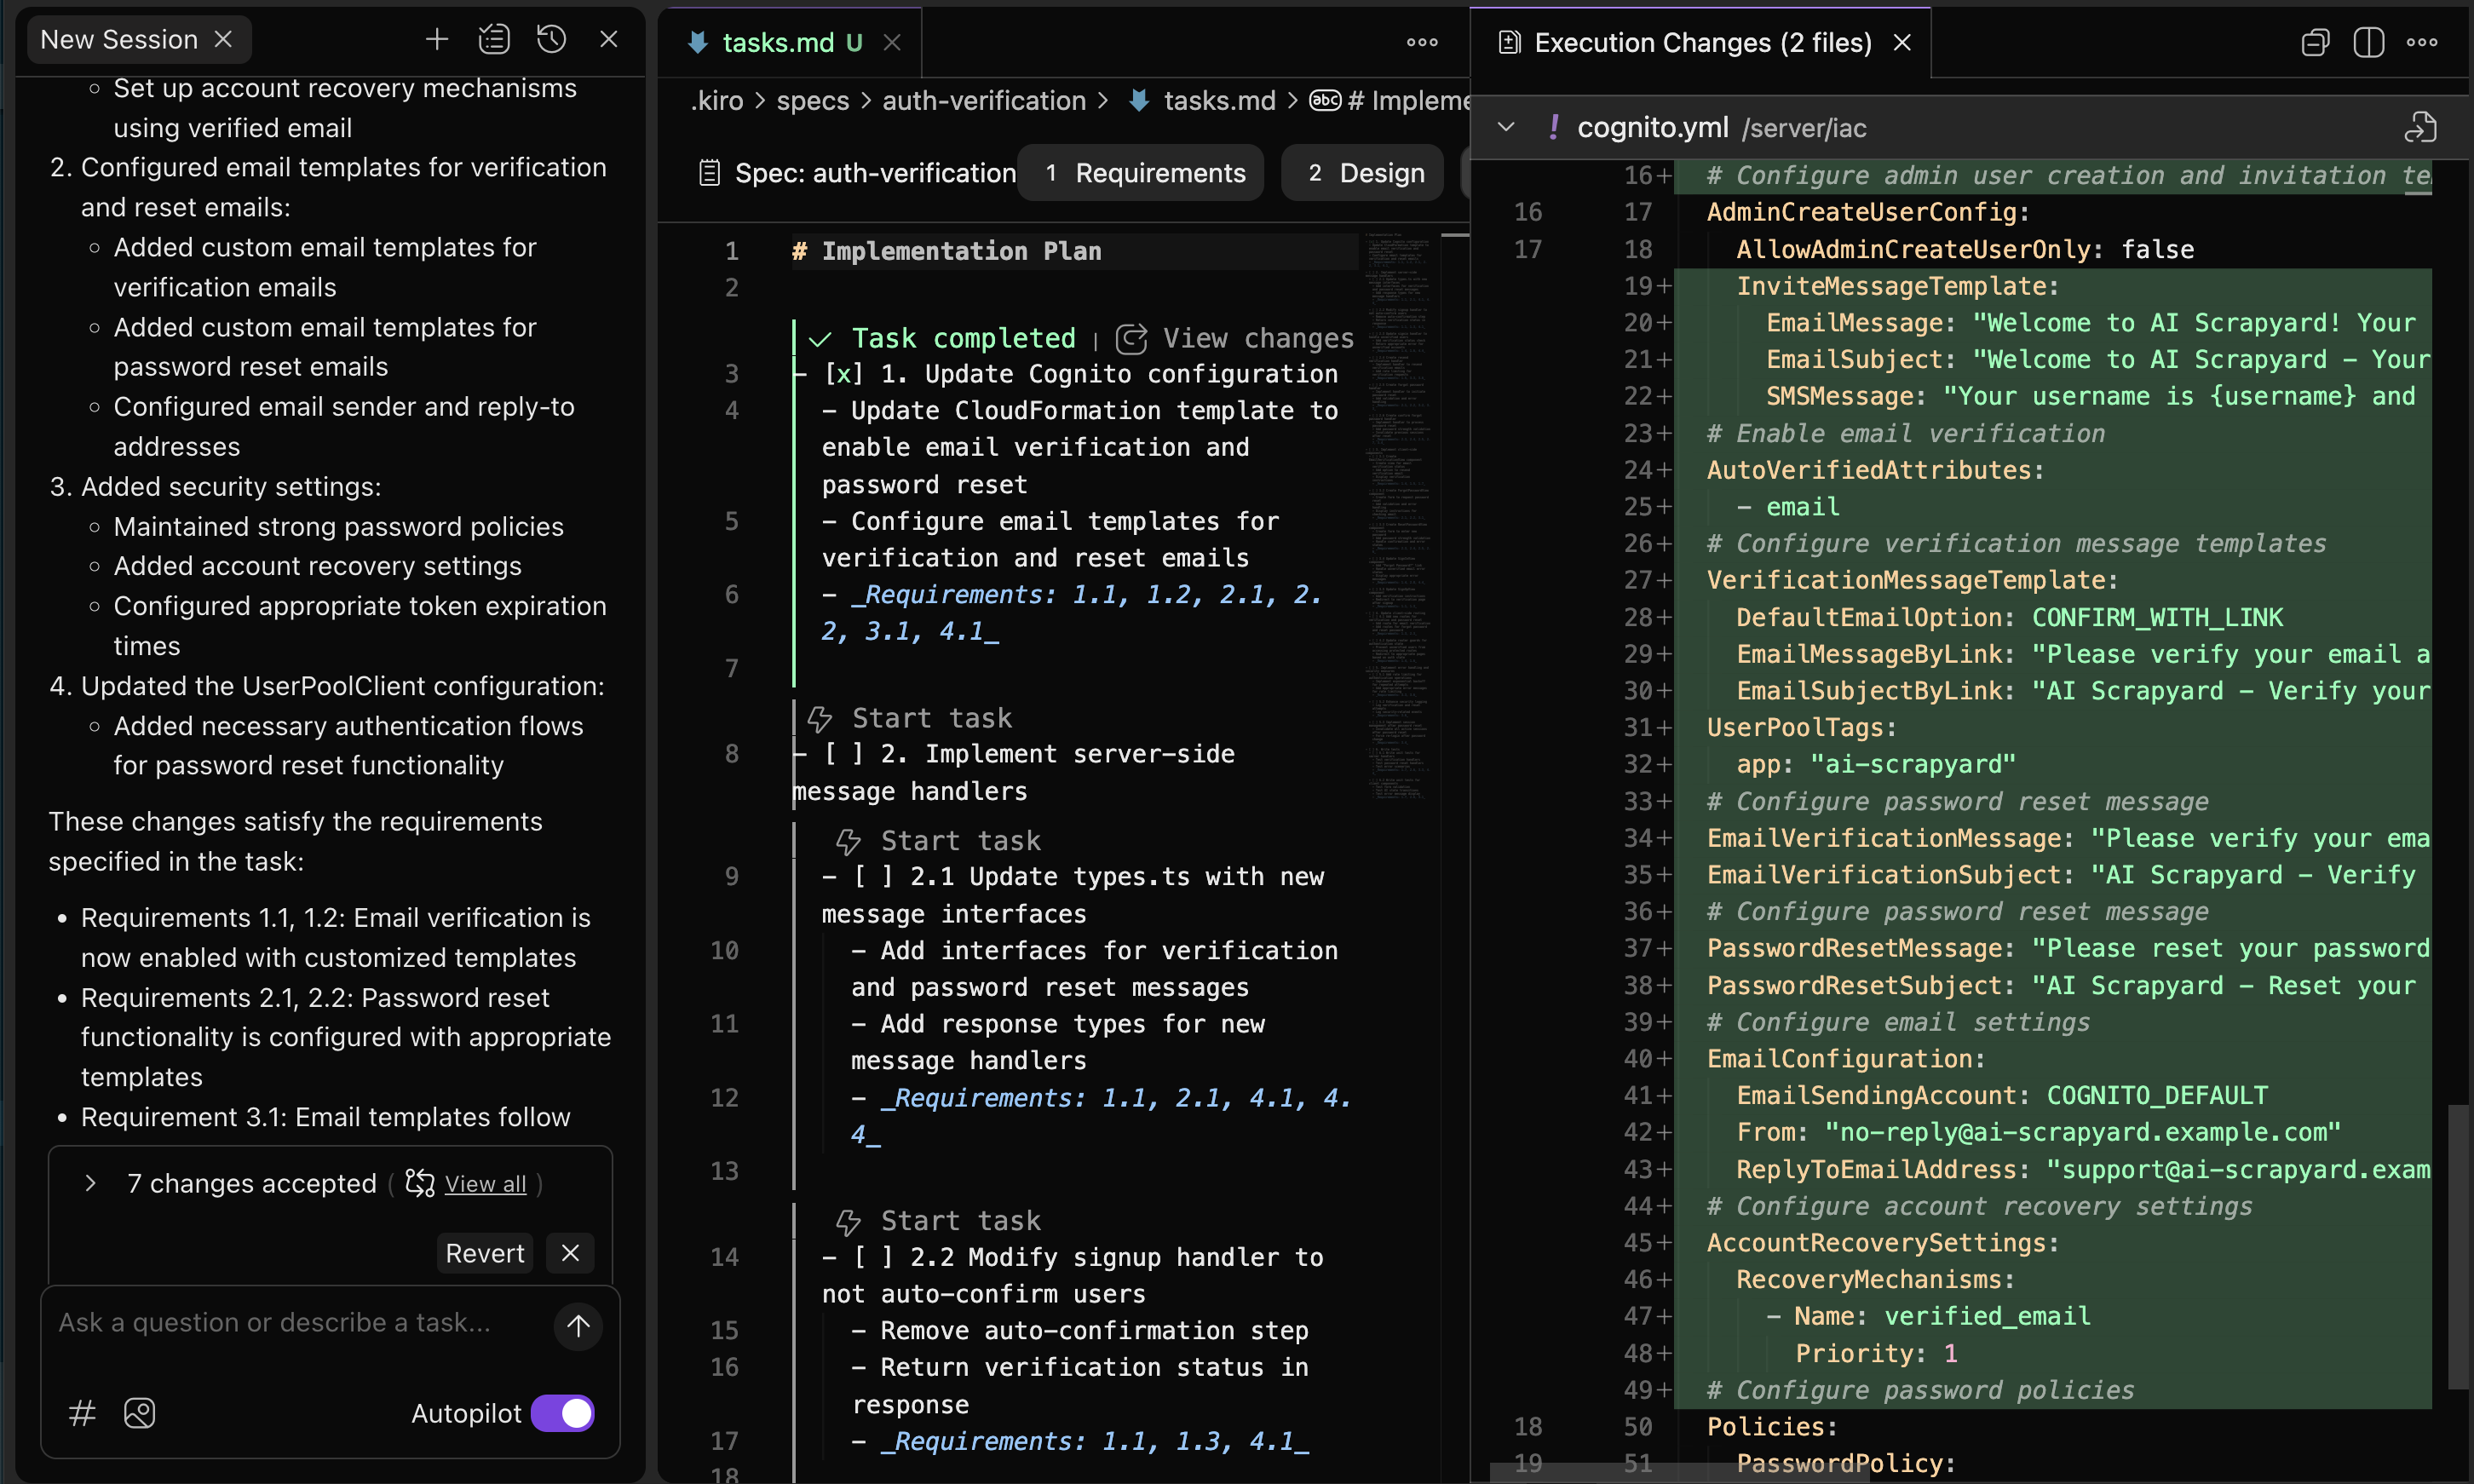The height and width of the screenshot is (1484, 2474).
Task: Click the split editor layout icon
Action: [2368, 42]
